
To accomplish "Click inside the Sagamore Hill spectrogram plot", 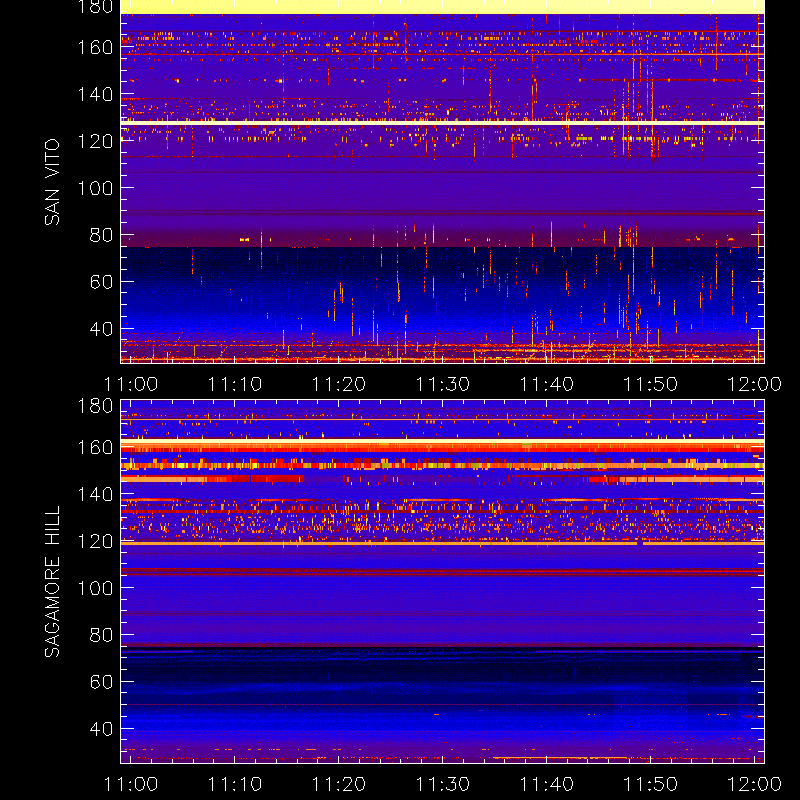I will (442, 582).
